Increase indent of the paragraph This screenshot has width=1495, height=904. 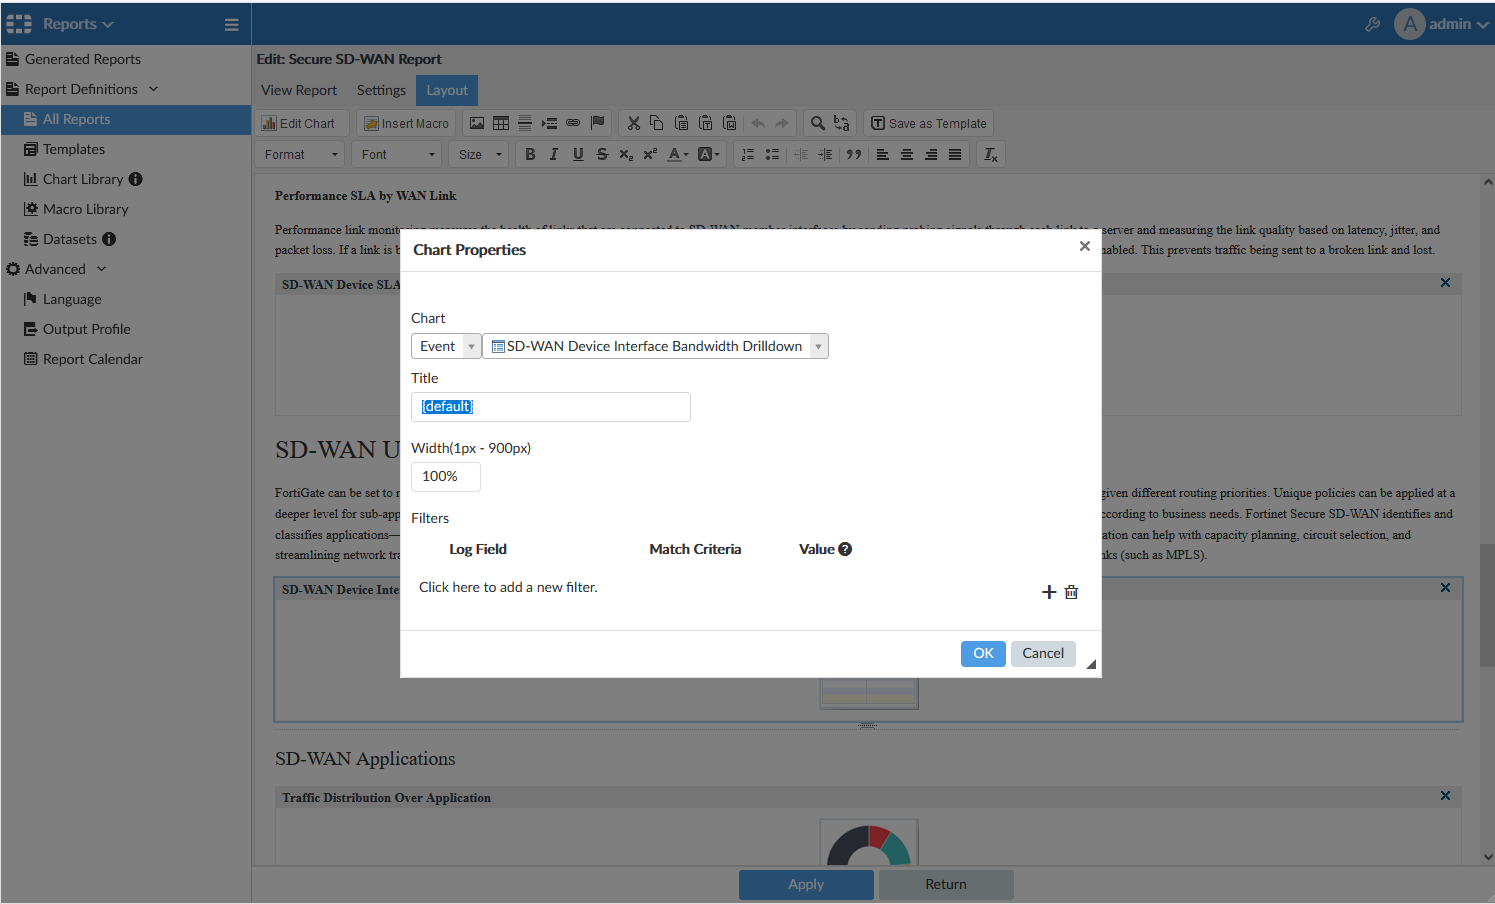pos(825,154)
